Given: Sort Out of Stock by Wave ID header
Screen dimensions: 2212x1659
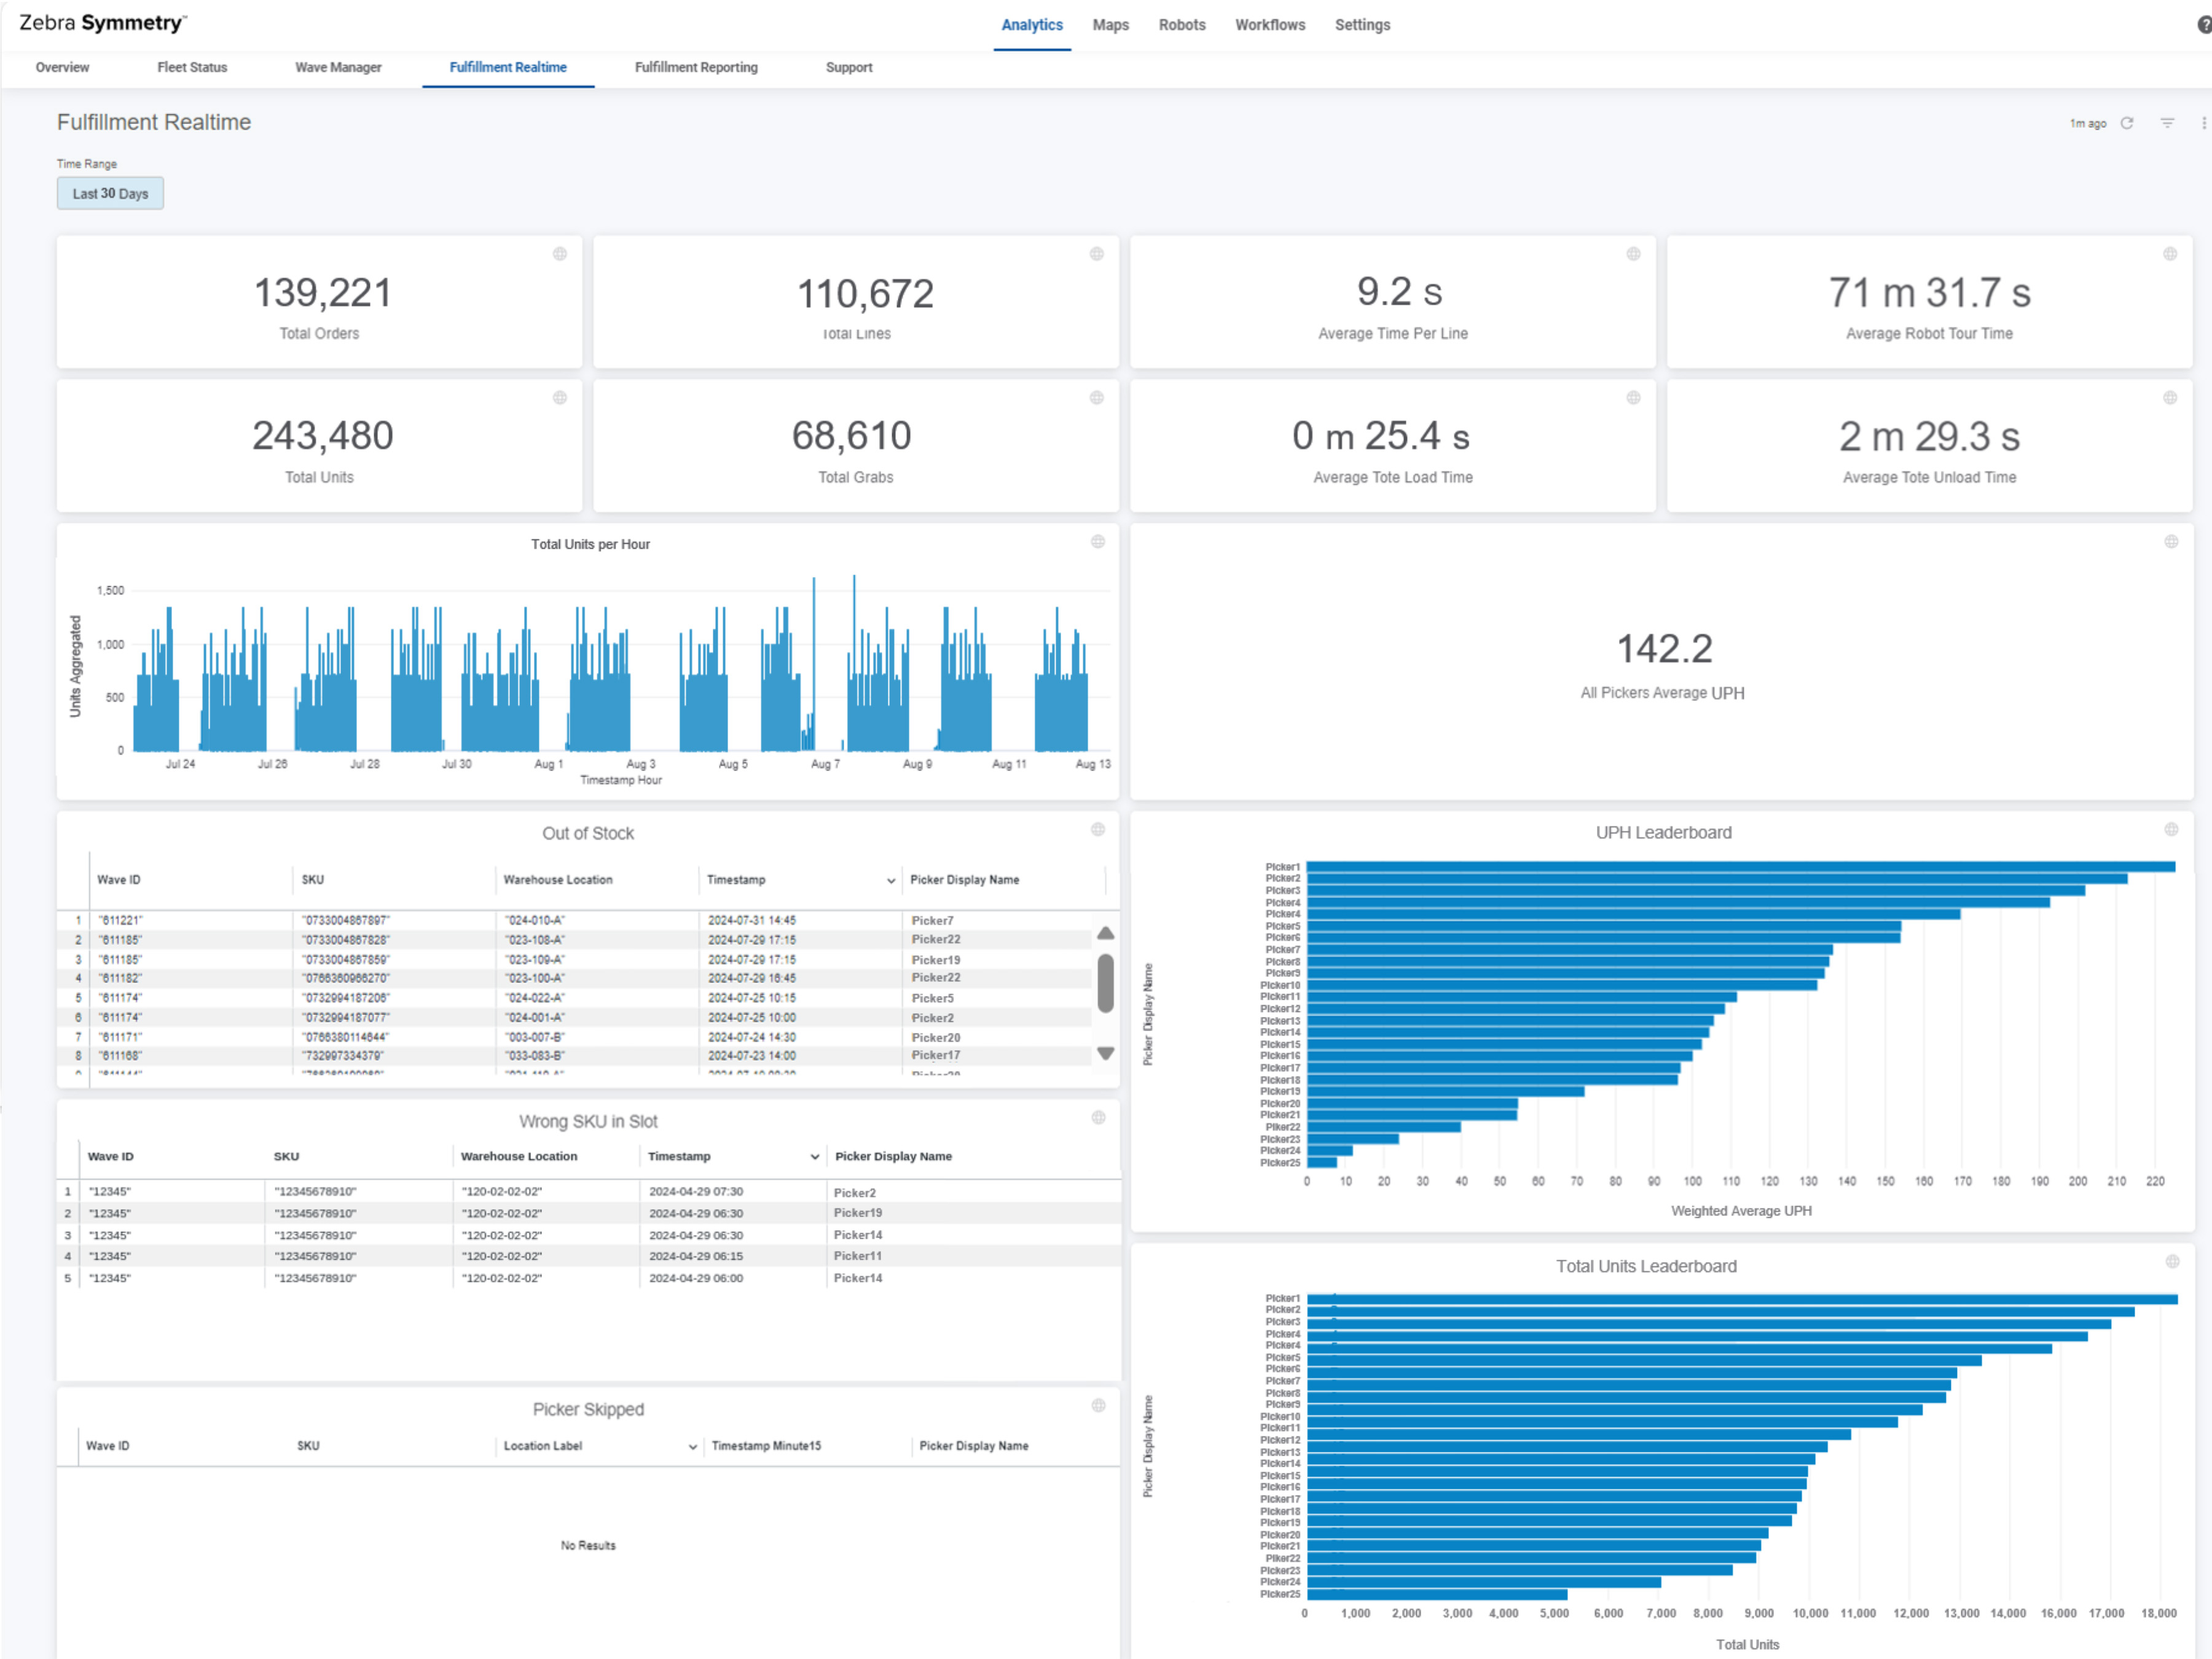Looking at the screenshot, I should (119, 880).
